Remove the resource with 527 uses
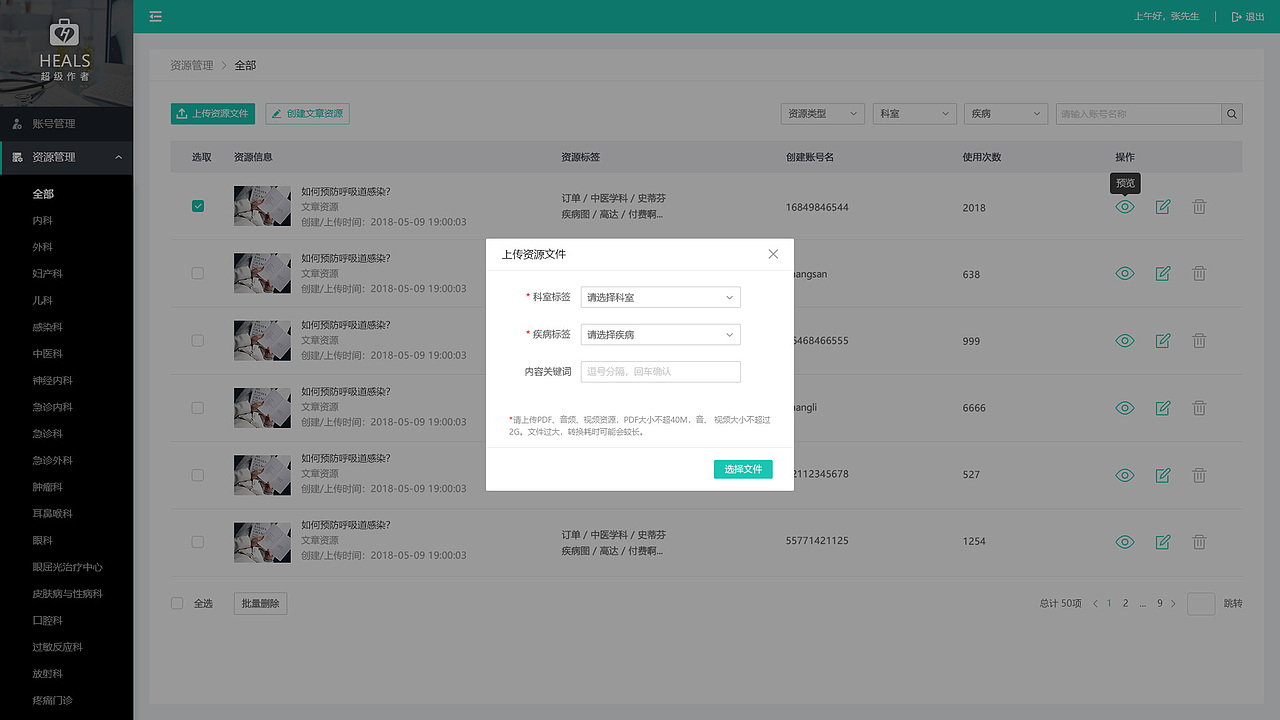This screenshot has width=1280, height=720. click(1199, 474)
